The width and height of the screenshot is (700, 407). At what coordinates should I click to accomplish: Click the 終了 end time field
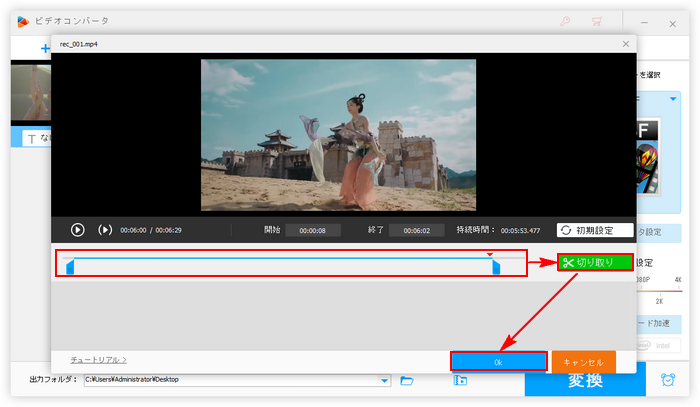(x=416, y=230)
